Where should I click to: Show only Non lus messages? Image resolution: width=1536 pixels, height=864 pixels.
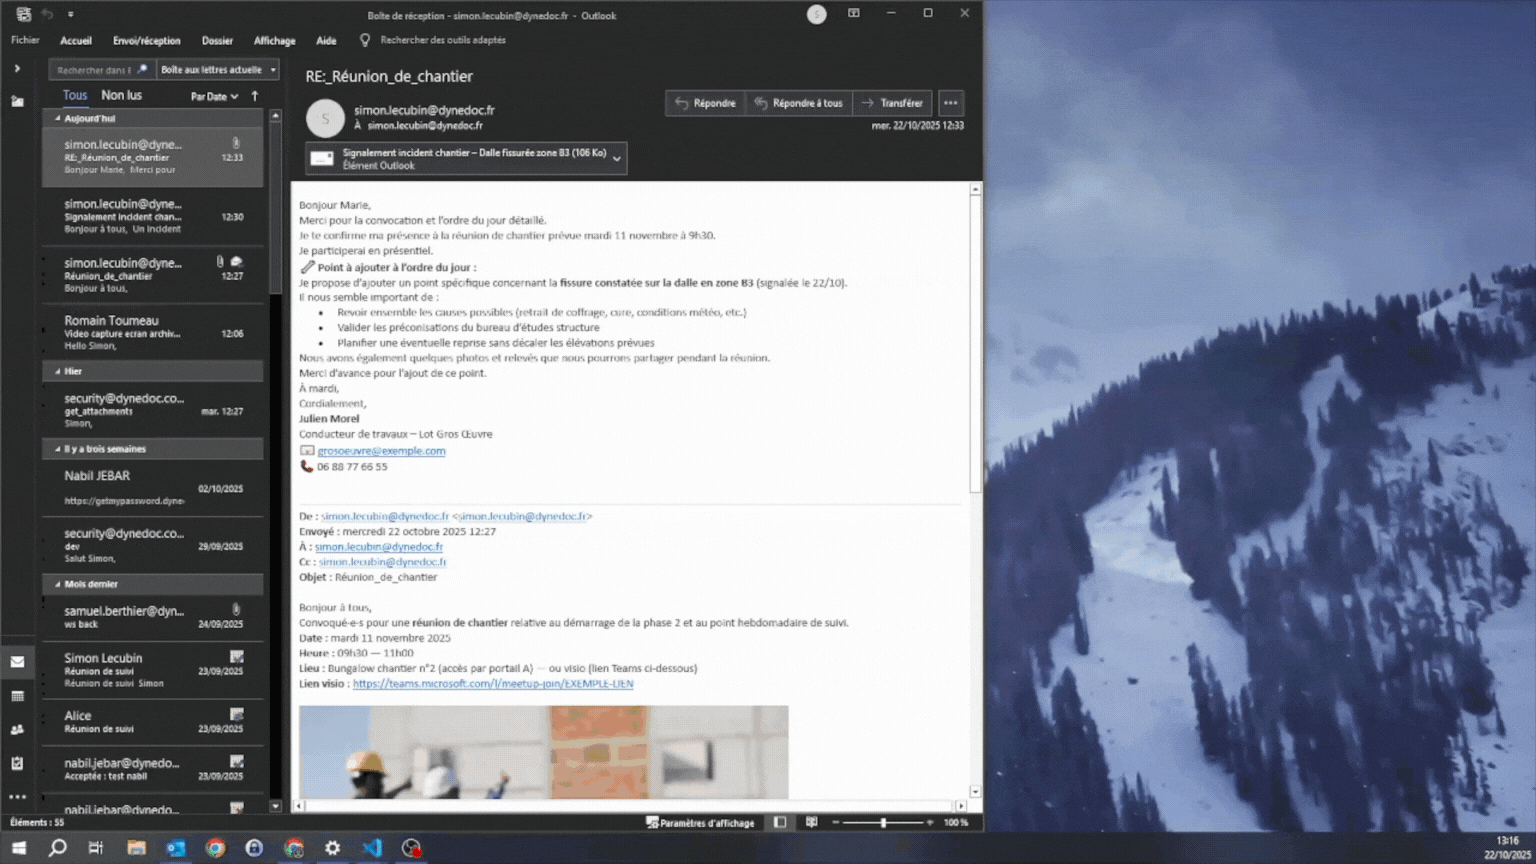point(121,95)
